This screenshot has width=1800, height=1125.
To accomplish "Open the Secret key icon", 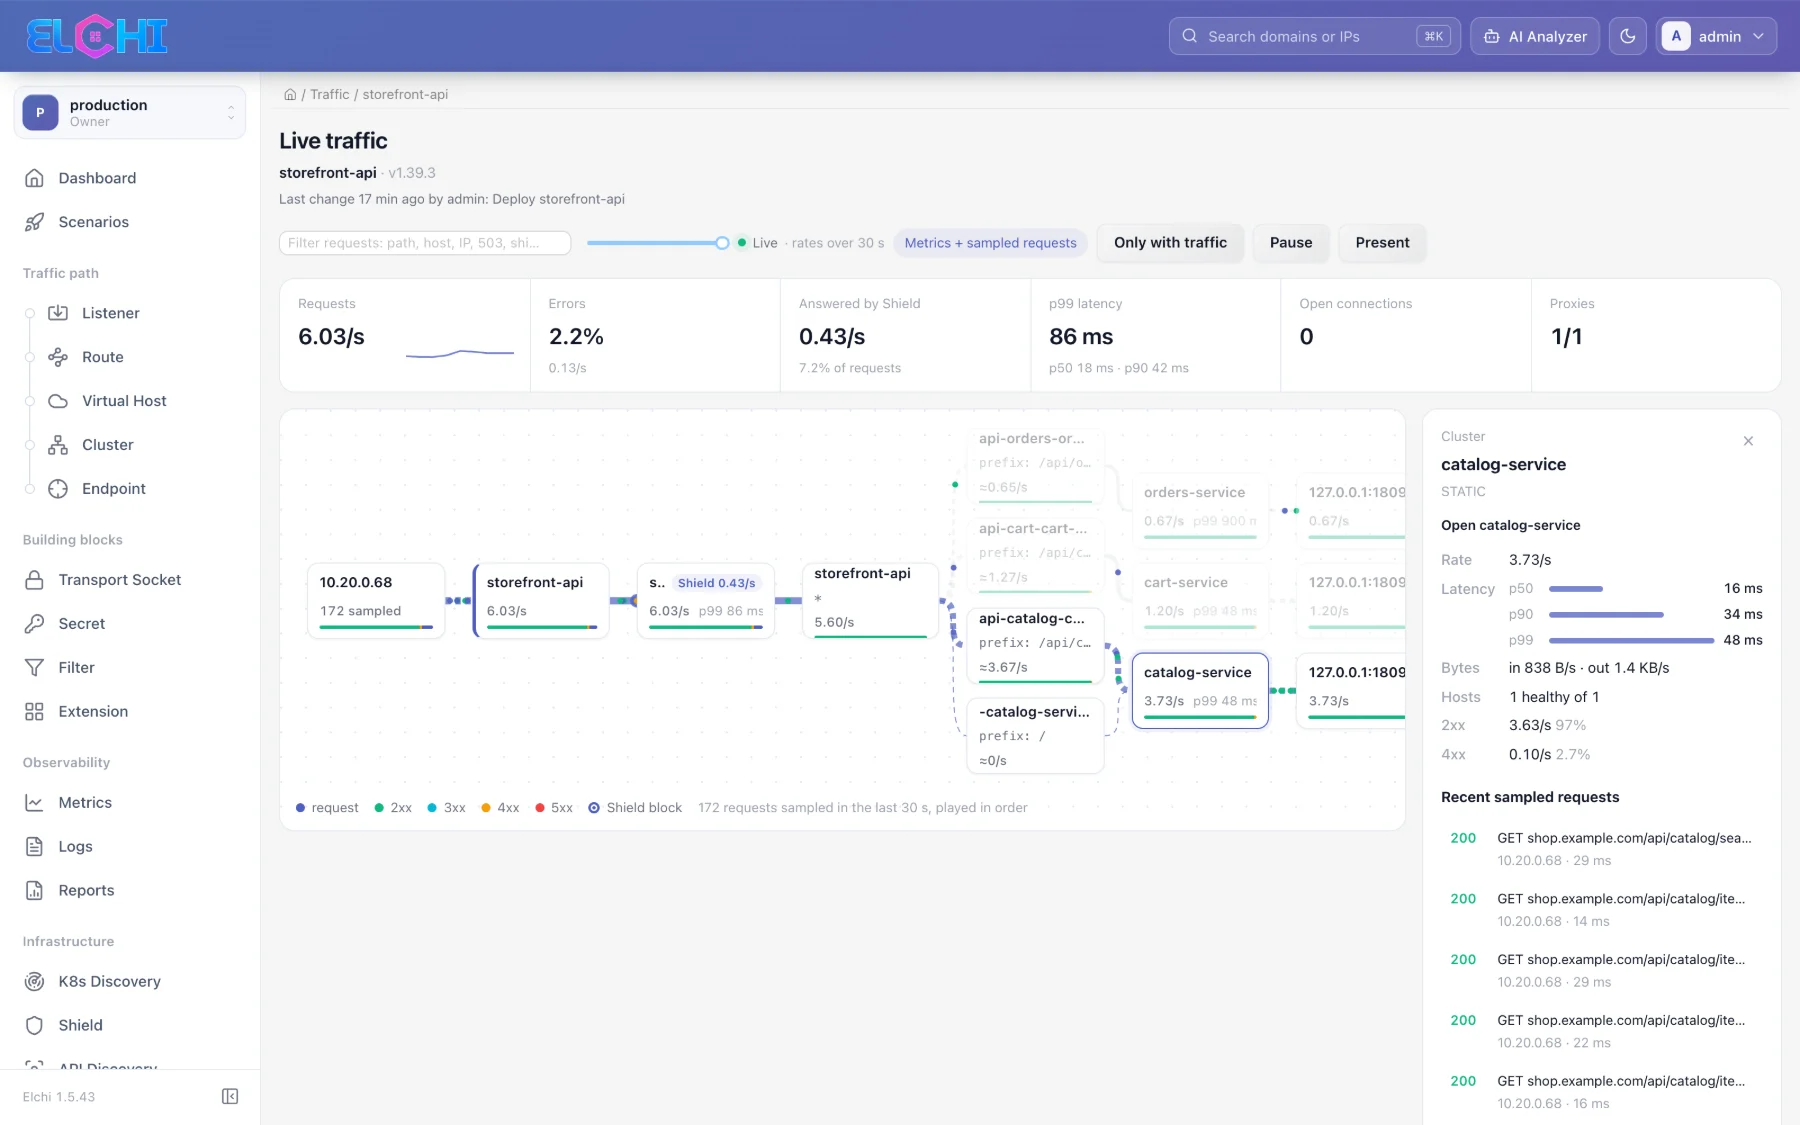I will coord(34,624).
